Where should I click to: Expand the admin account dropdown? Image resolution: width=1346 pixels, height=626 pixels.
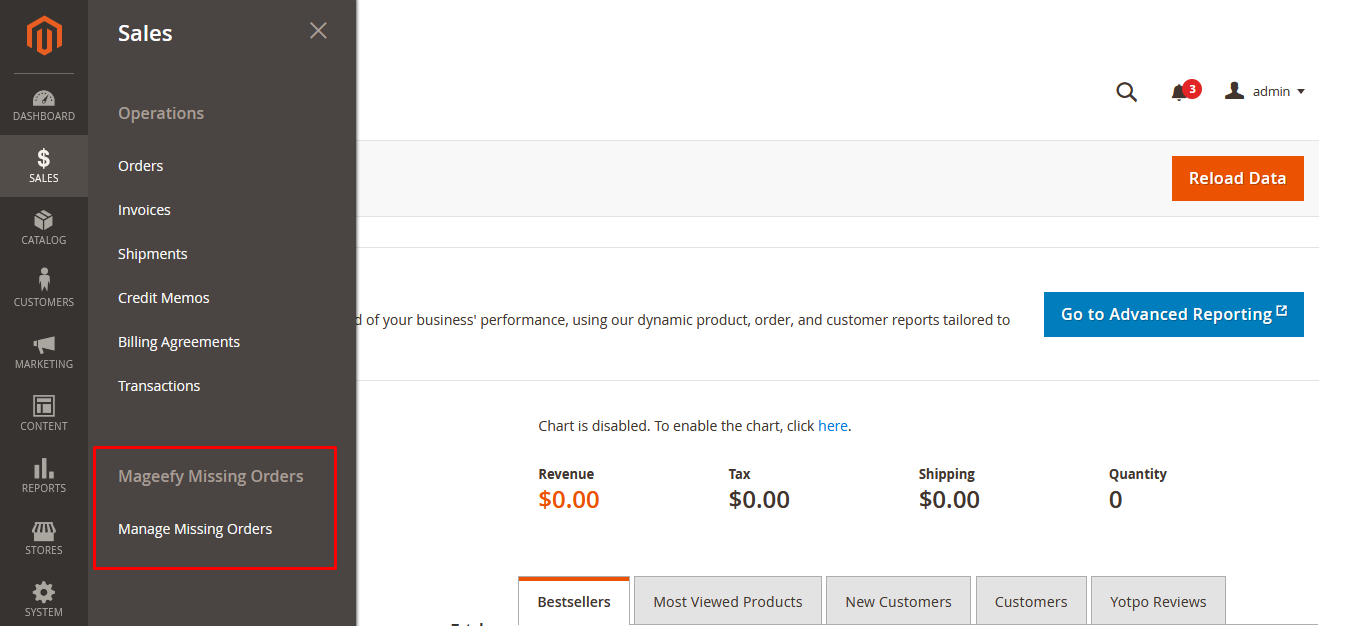1265,92
